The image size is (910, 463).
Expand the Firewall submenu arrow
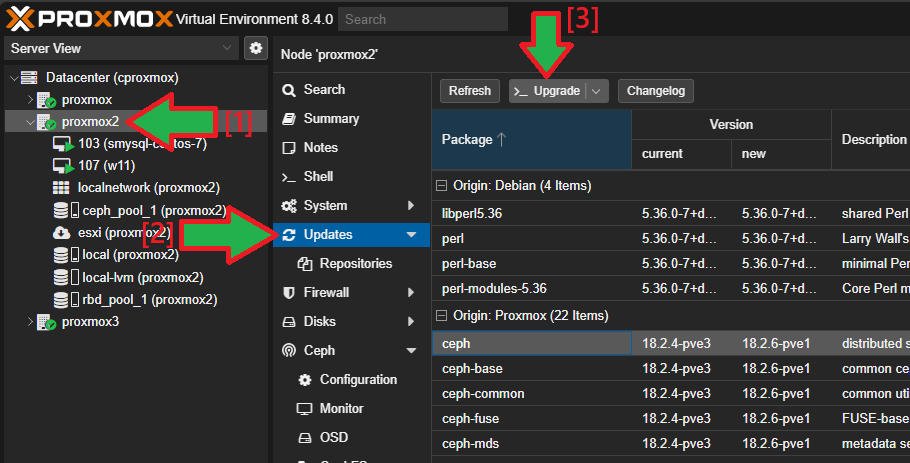pyautogui.click(x=411, y=292)
